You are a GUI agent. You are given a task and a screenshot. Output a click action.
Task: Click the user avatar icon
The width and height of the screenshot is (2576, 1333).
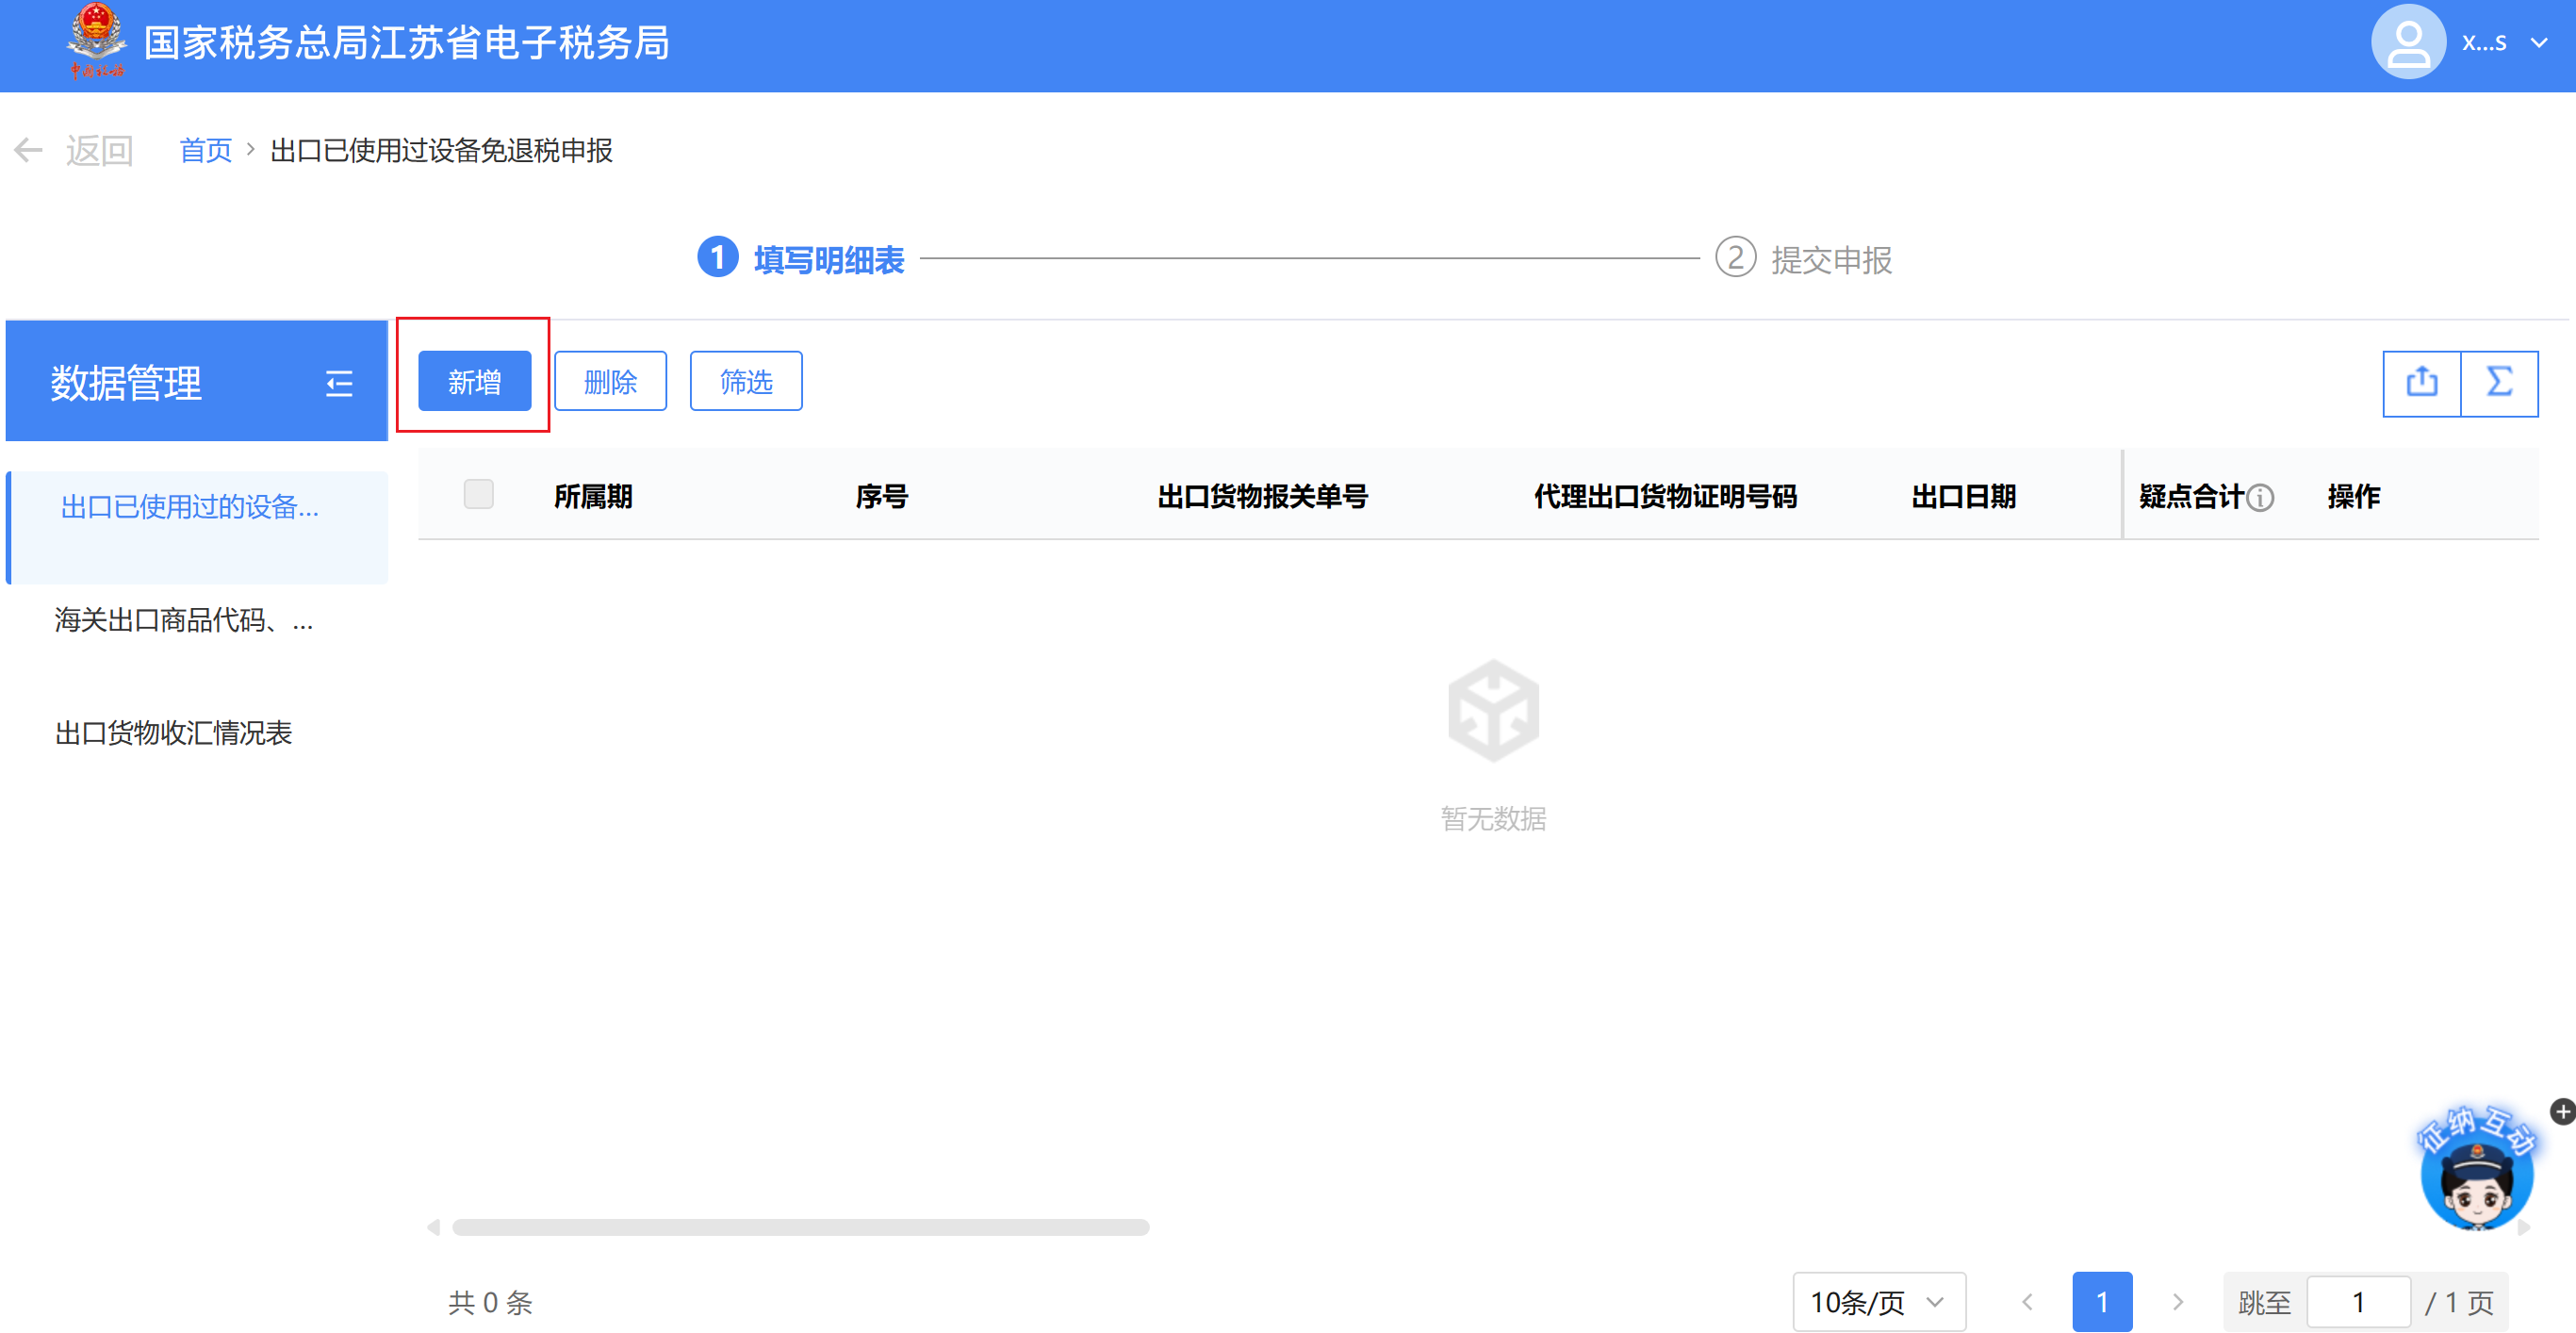click(2408, 42)
